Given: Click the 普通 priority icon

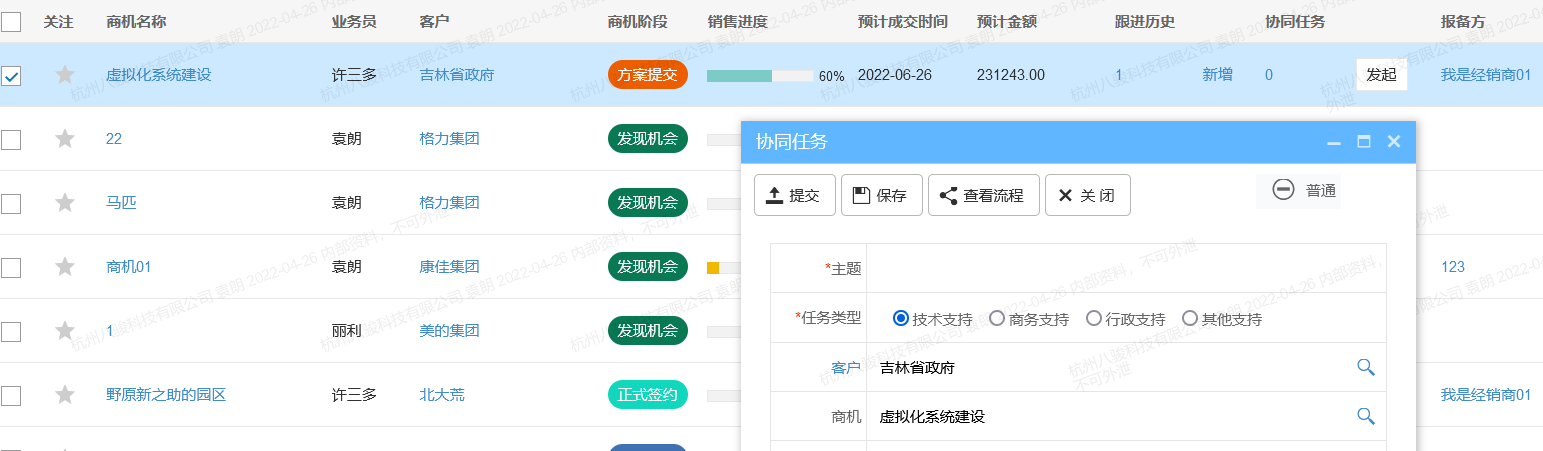Looking at the screenshot, I should 1284,190.
